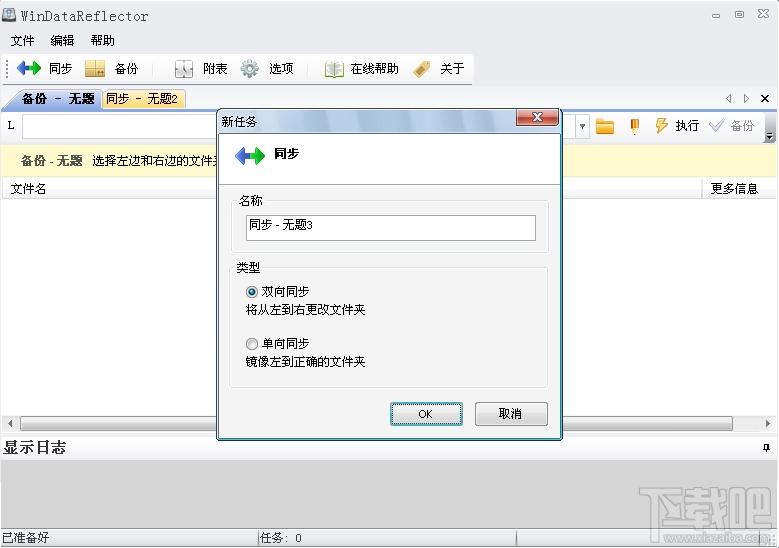Open the Edit (编辑) menu
This screenshot has height=548, width=779.
[x=63, y=40]
